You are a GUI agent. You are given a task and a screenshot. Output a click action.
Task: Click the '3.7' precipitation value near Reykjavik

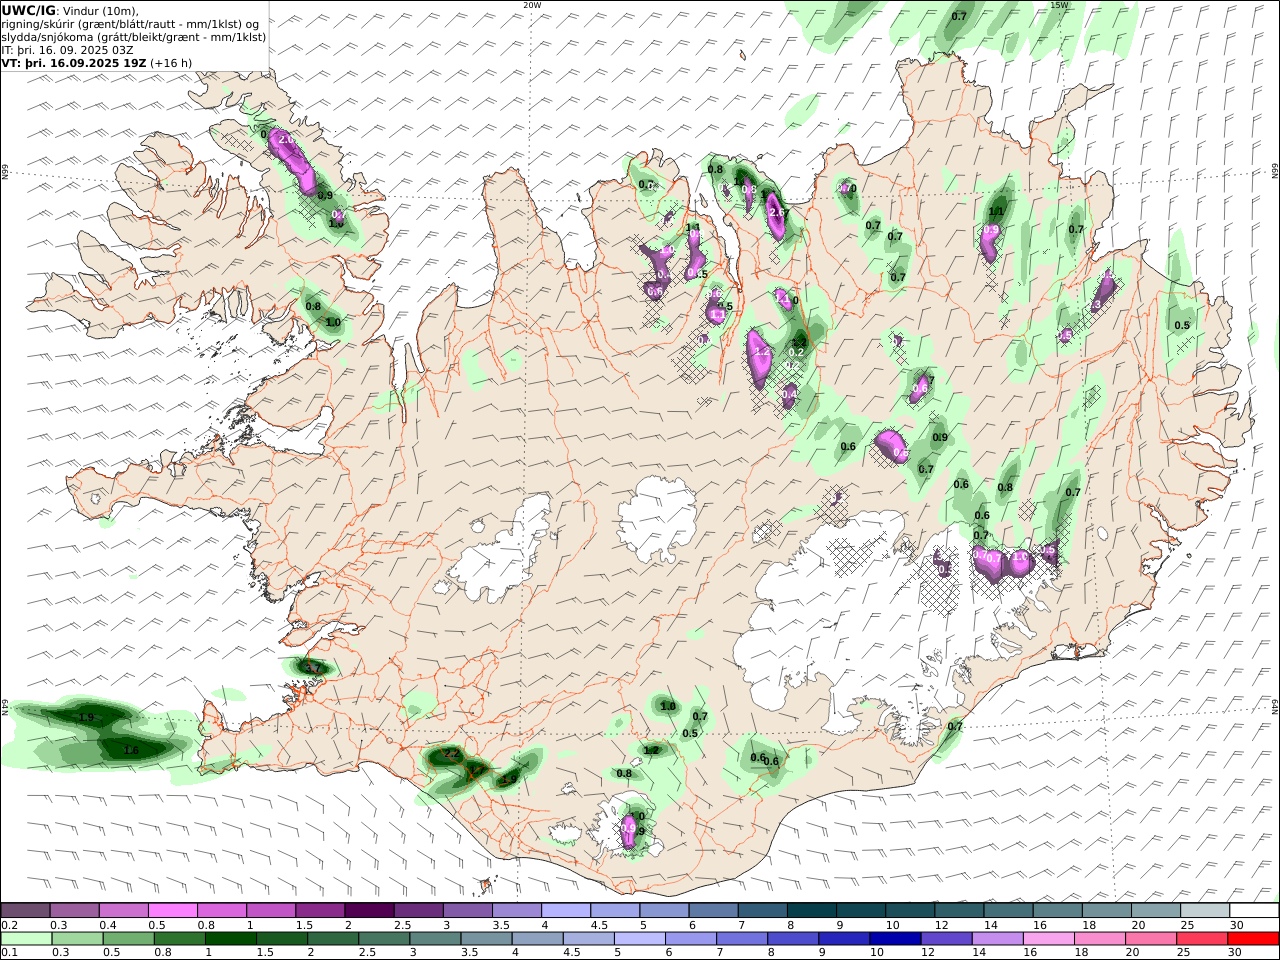pyautogui.click(x=312, y=668)
